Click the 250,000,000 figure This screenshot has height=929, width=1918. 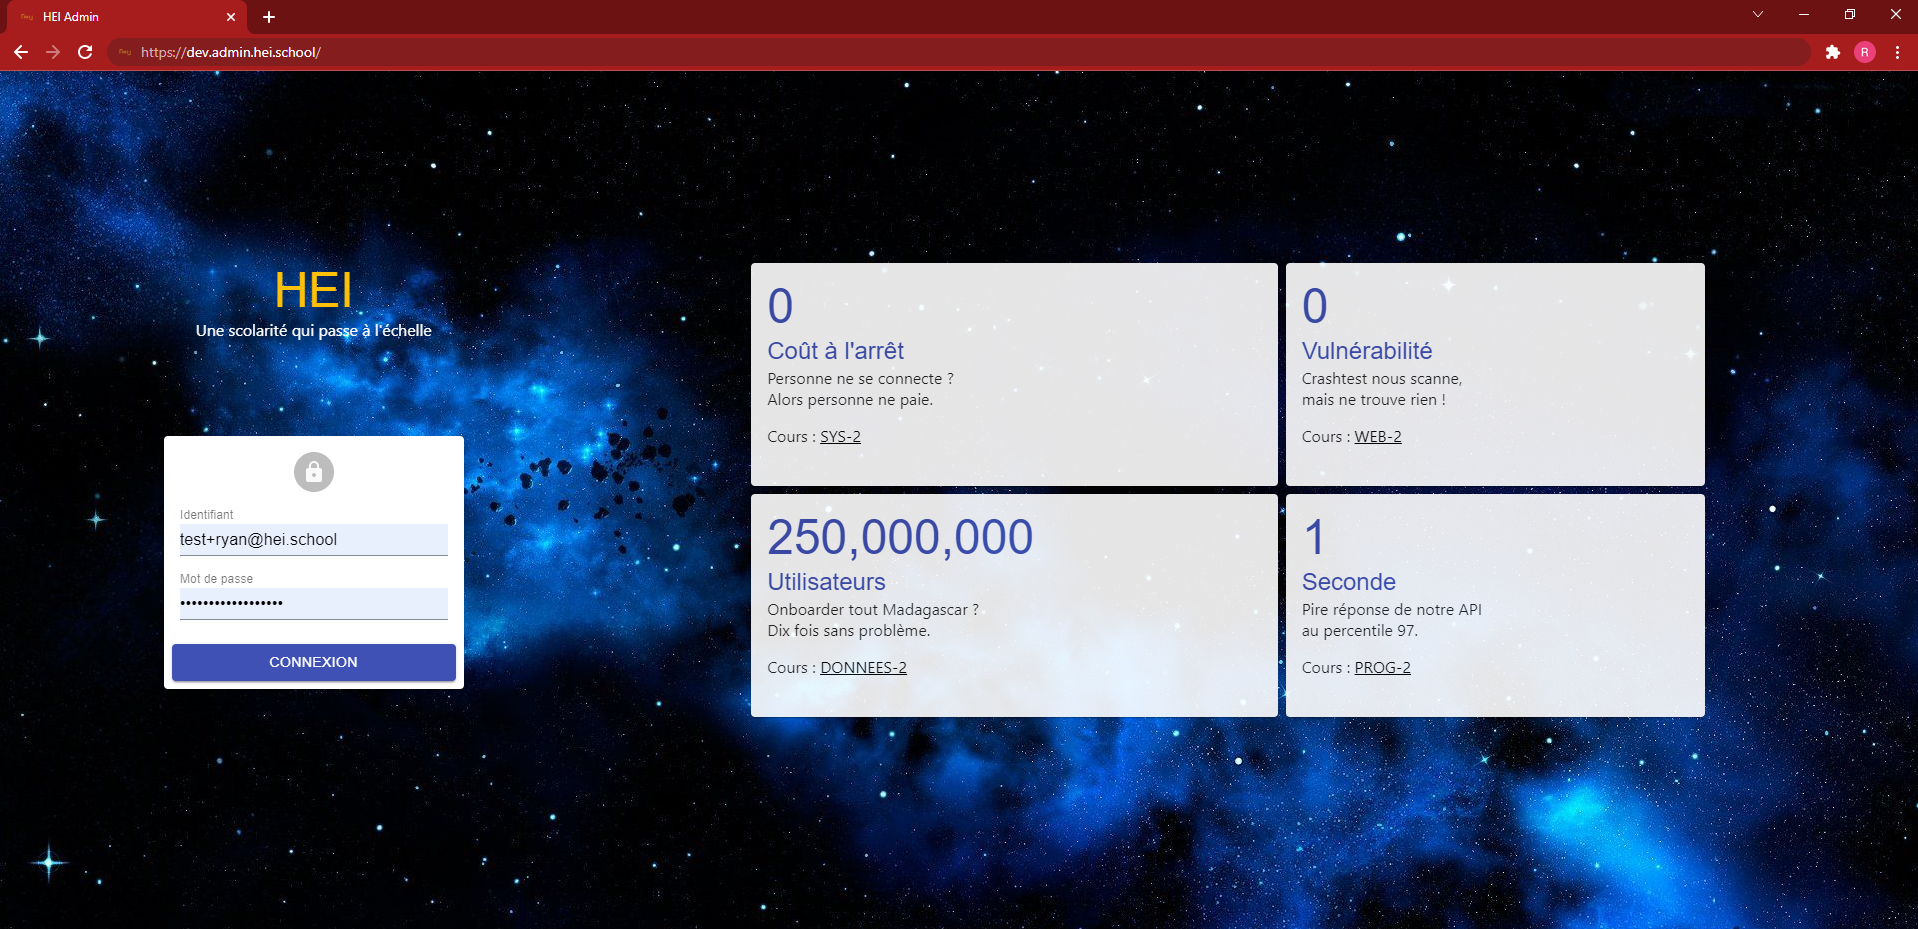(900, 537)
